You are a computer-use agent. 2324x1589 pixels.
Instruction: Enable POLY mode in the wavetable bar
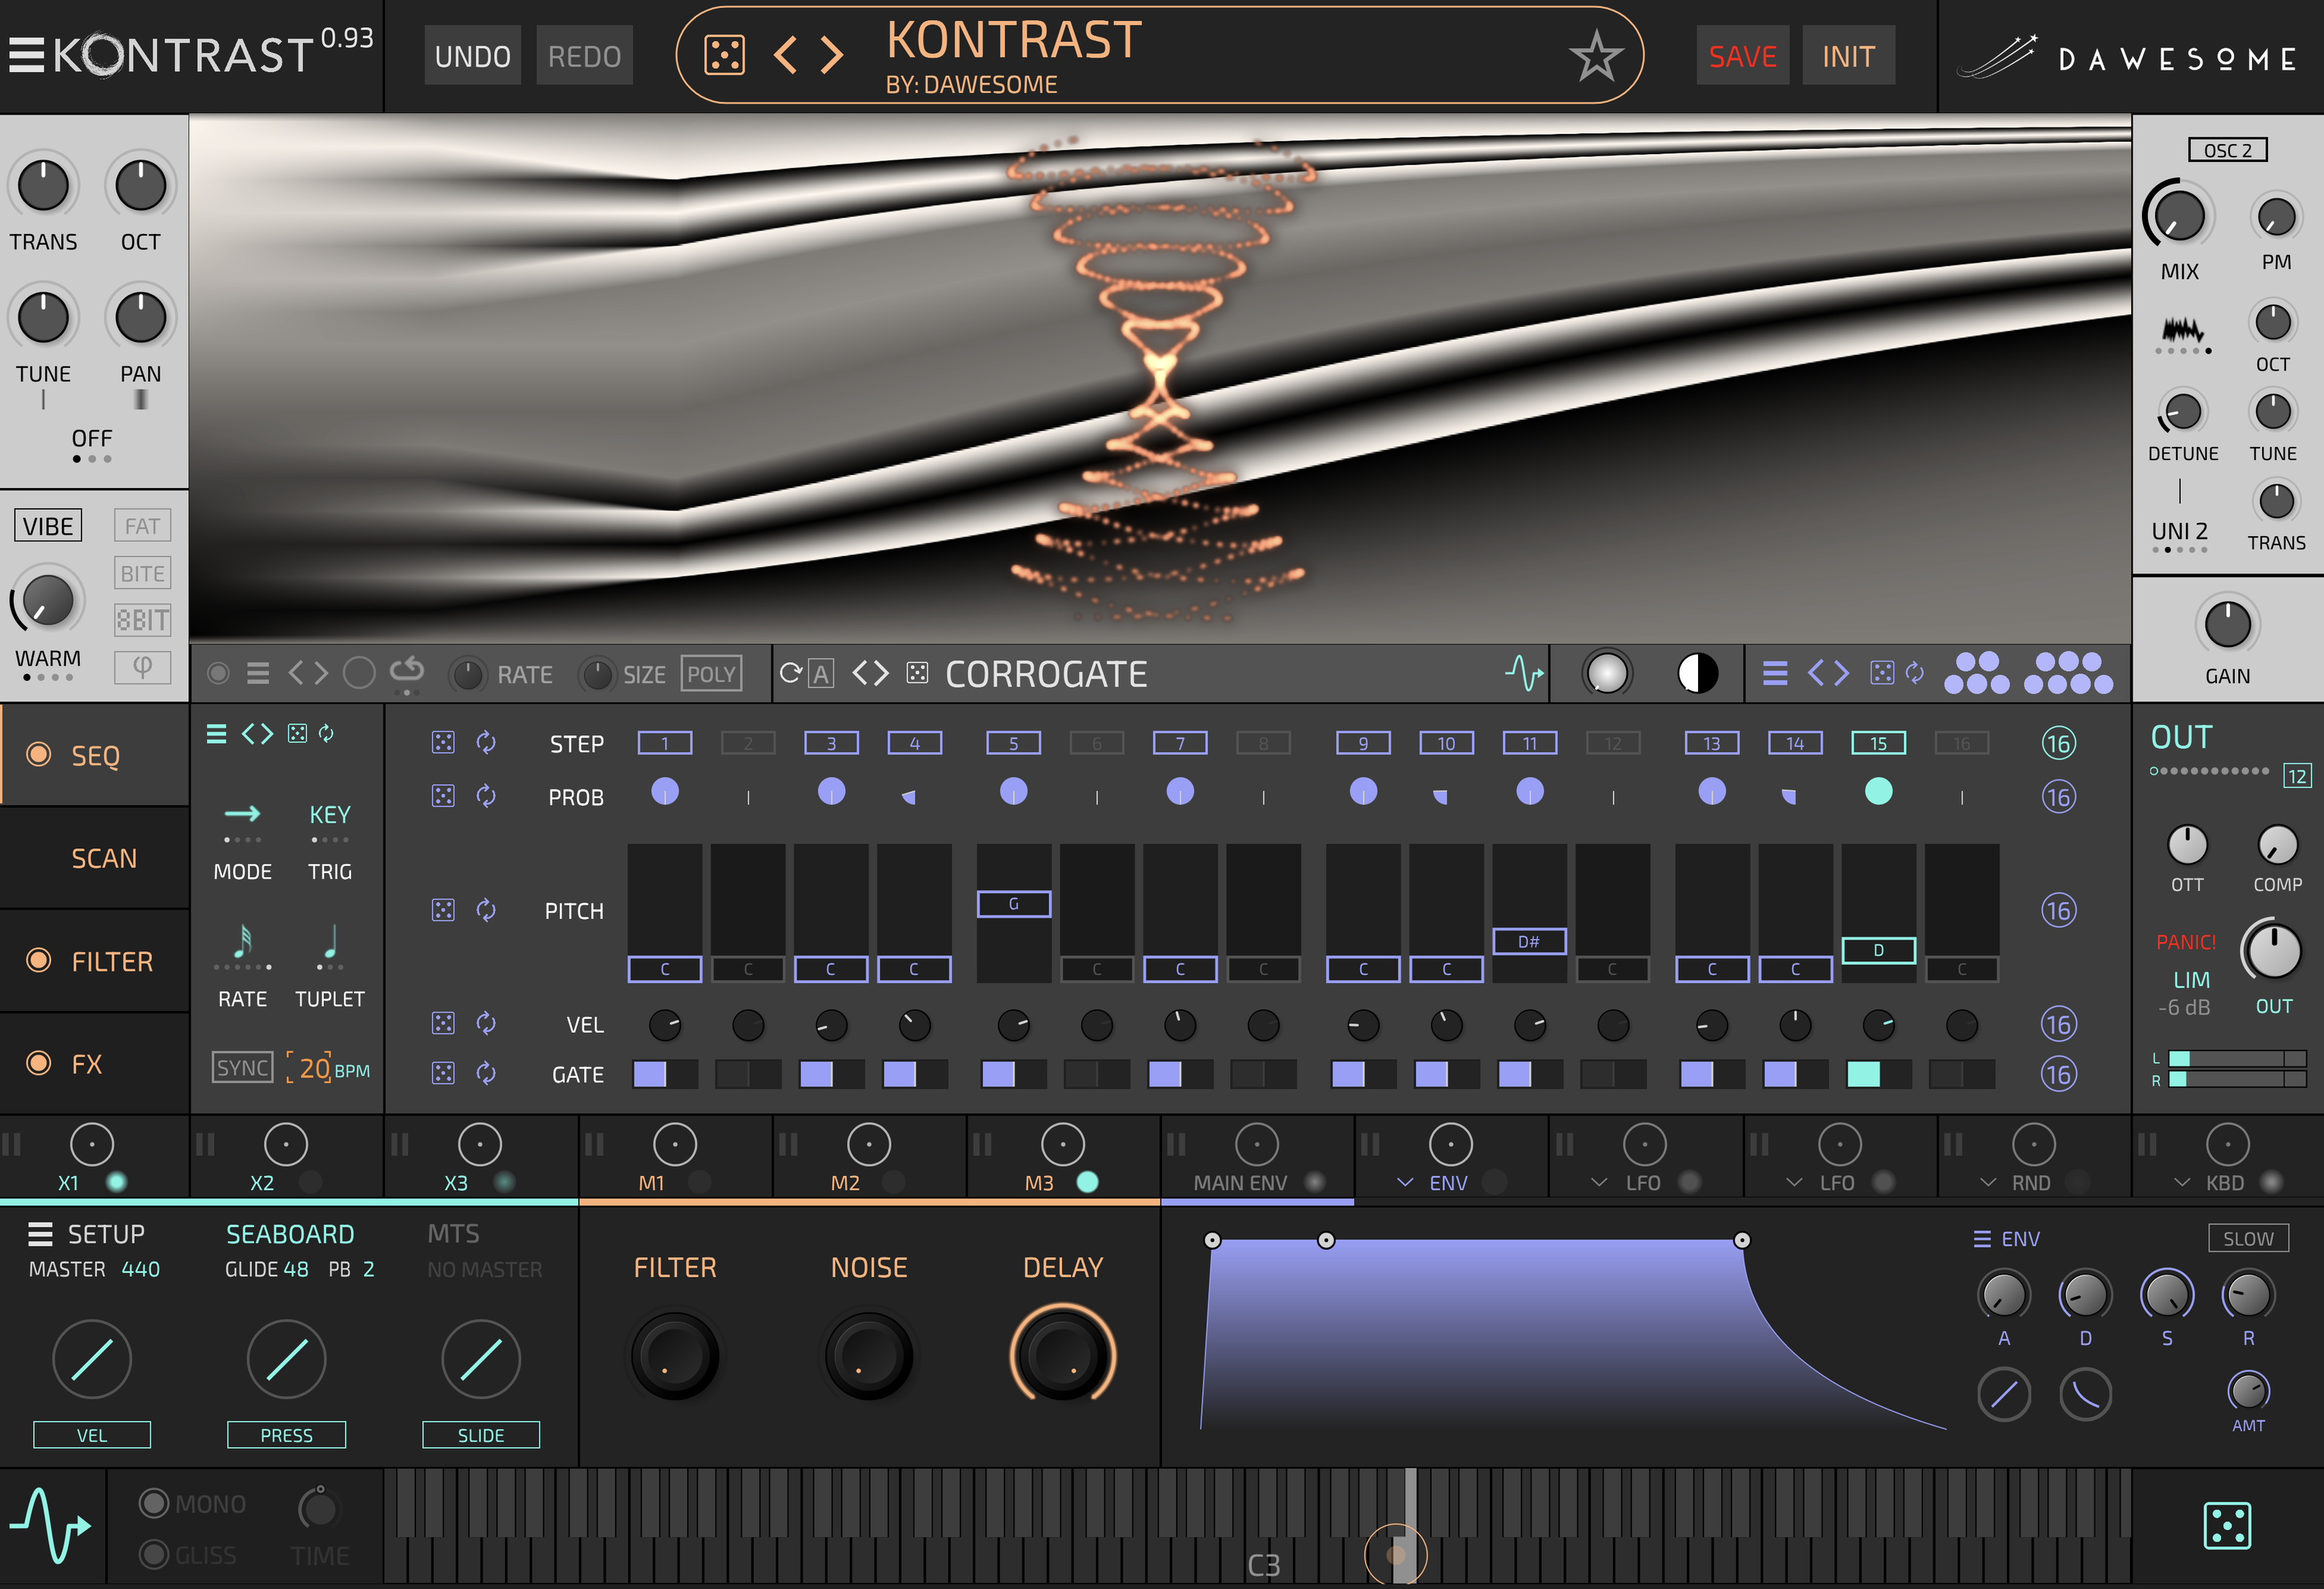(711, 673)
